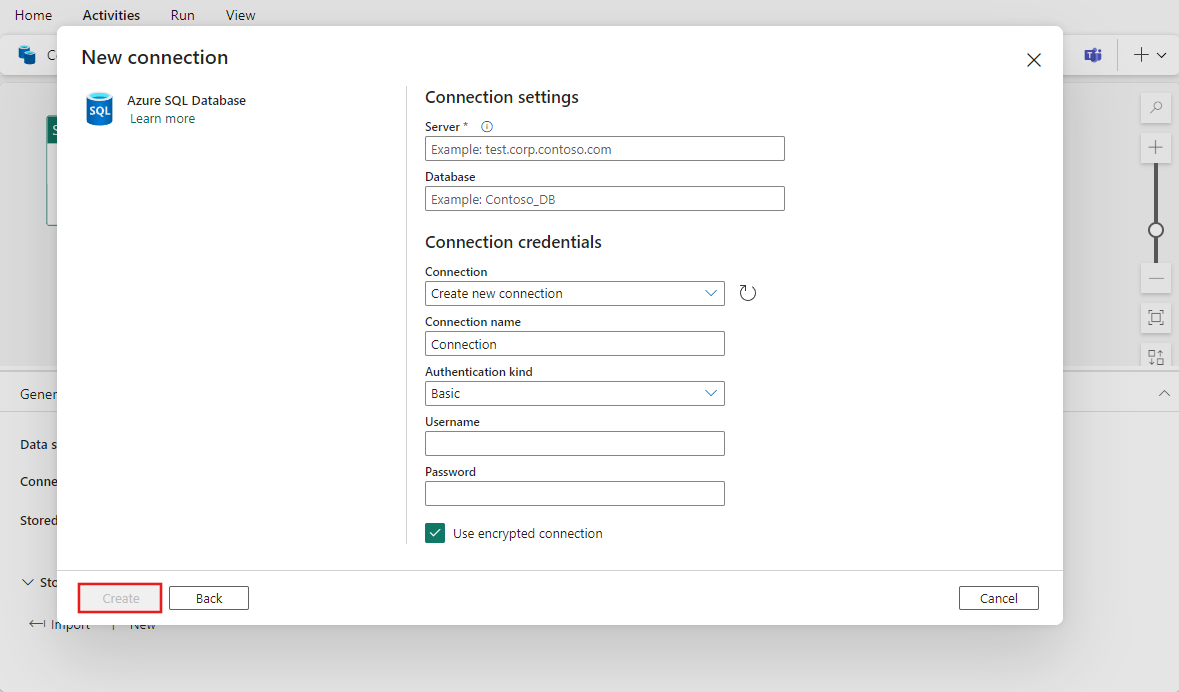Click the Azure SQL Database icon
The image size is (1179, 692).
tap(100, 109)
